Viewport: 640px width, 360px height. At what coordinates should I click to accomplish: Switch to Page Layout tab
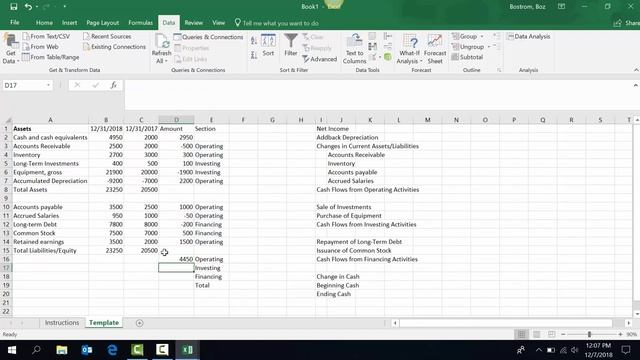tap(102, 23)
